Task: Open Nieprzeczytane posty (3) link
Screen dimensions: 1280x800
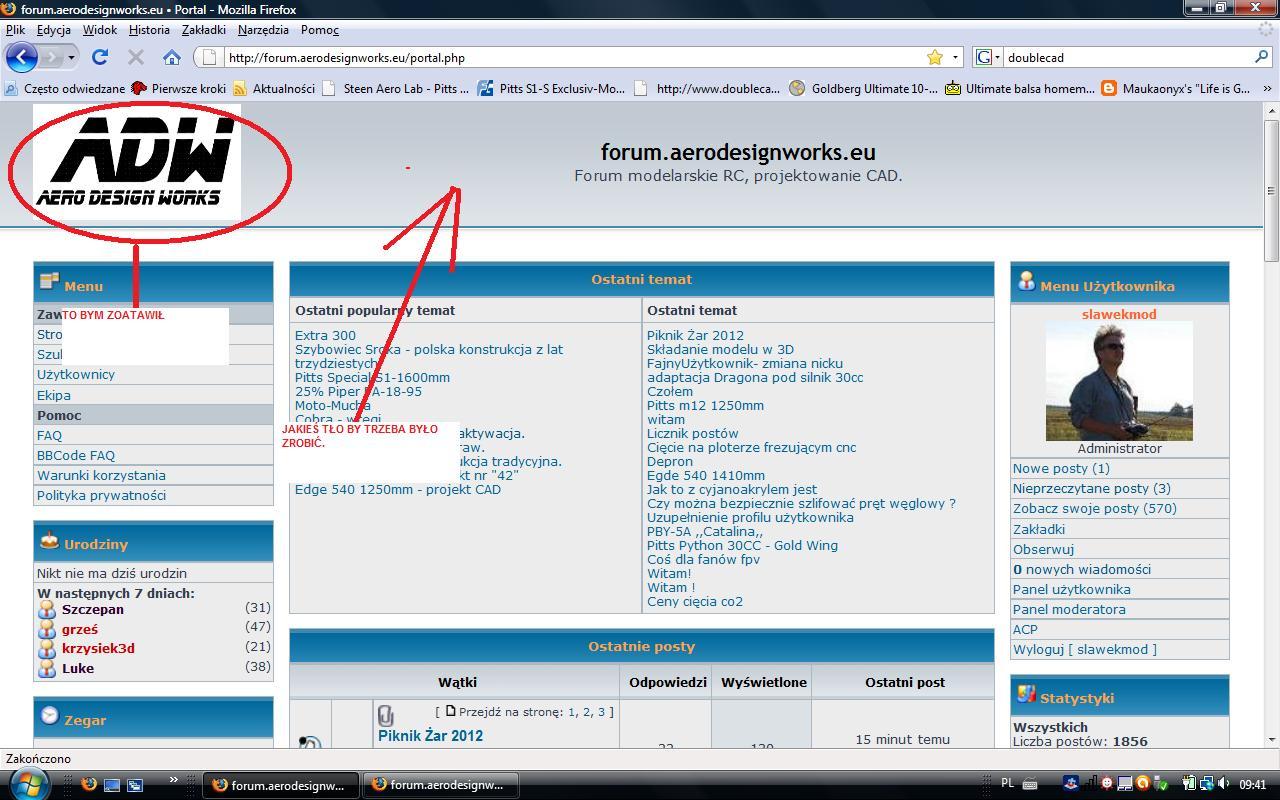Action: (x=1091, y=488)
